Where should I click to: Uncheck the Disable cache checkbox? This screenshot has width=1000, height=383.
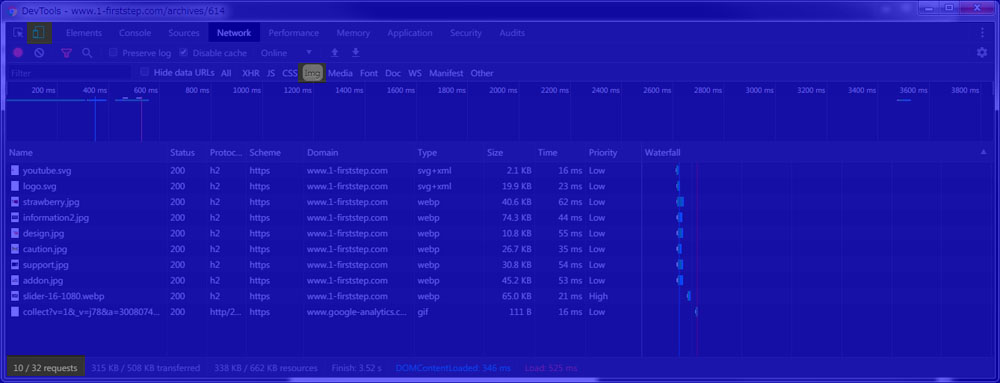tap(184, 53)
